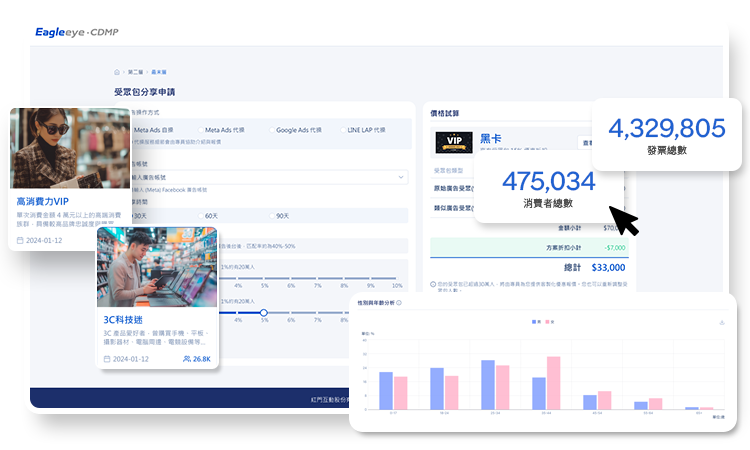
Task: Click the tallest pink bar in chart
Action: [553, 383]
